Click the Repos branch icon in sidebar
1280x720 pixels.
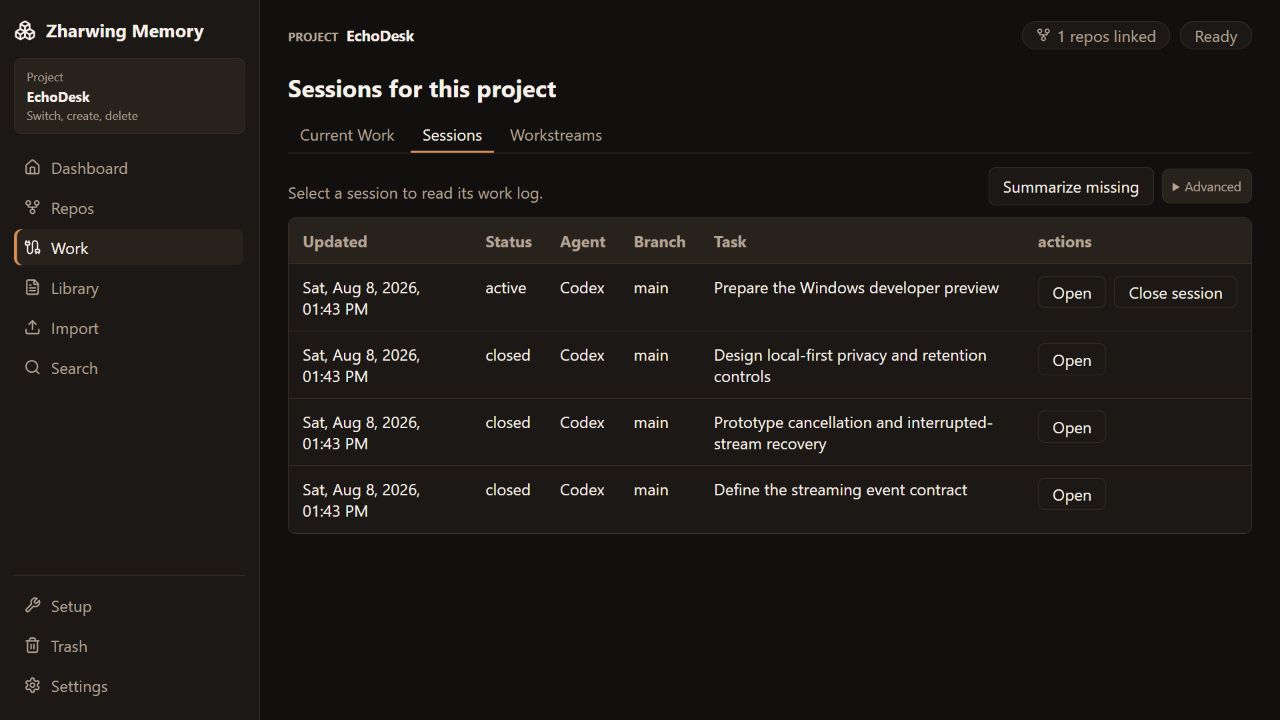pos(33,208)
